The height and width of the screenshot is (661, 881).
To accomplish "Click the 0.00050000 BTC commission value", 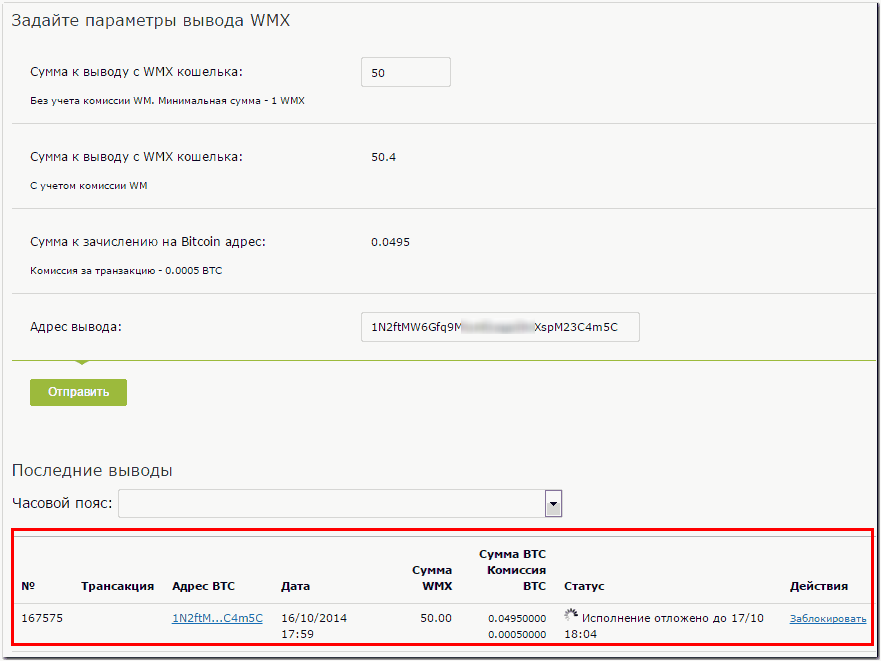I will point(517,635).
